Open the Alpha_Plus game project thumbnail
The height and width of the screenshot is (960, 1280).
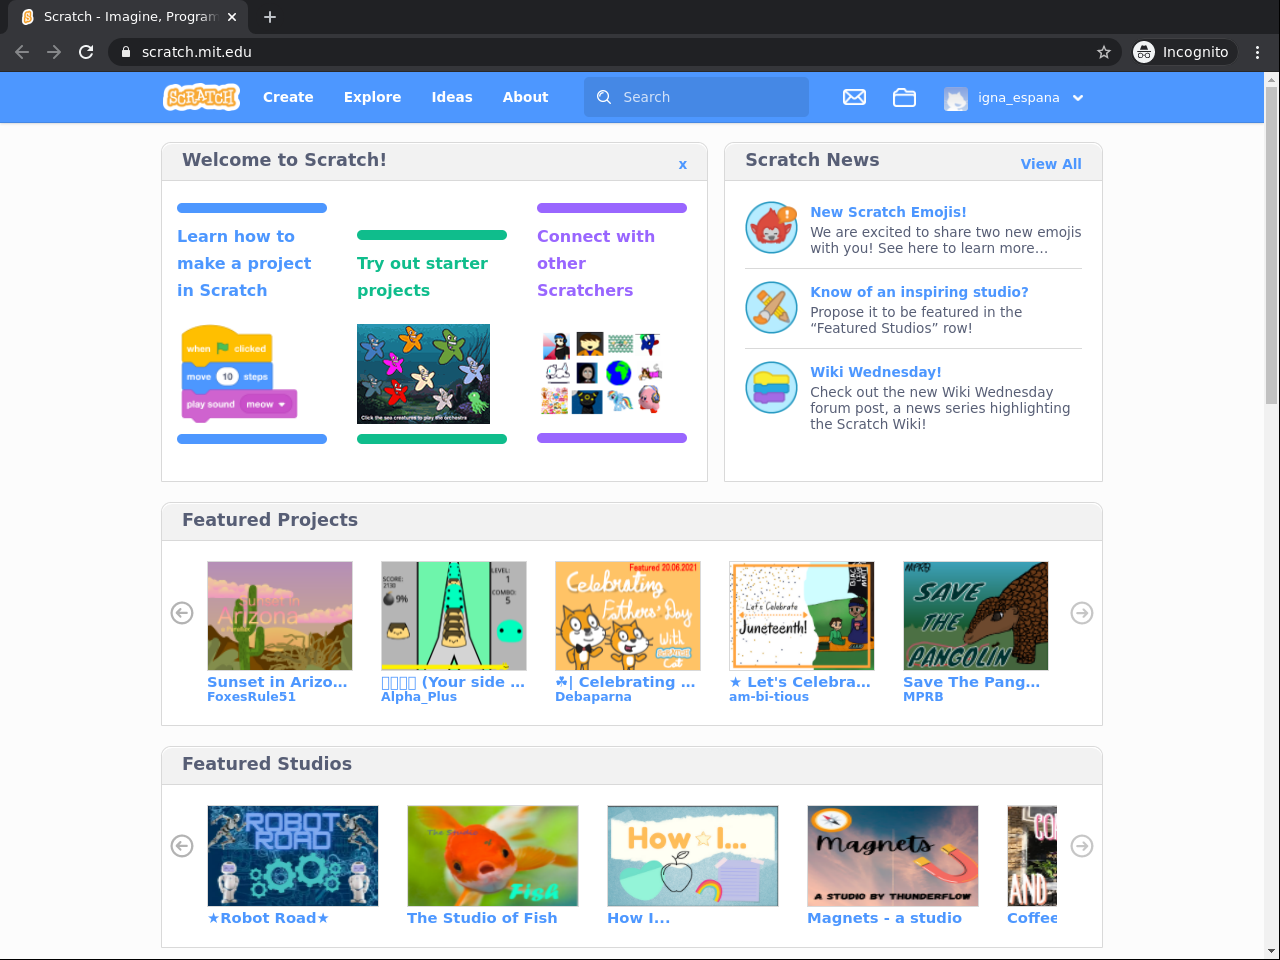point(454,616)
